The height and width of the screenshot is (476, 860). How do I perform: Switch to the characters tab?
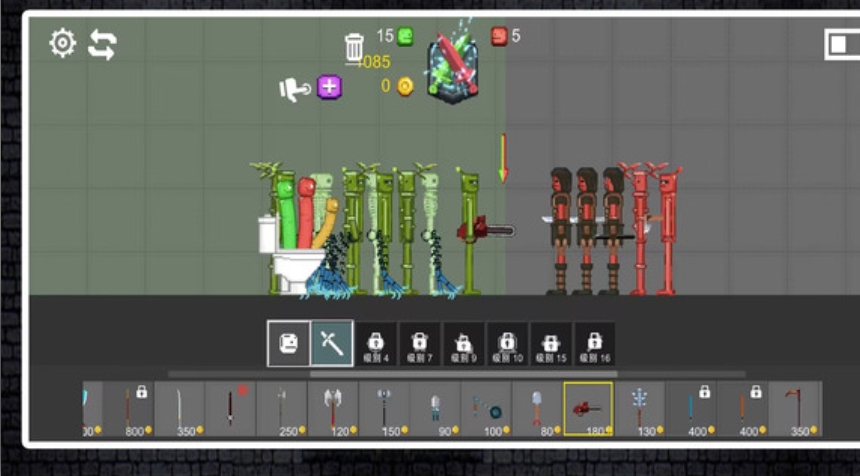[288, 344]
